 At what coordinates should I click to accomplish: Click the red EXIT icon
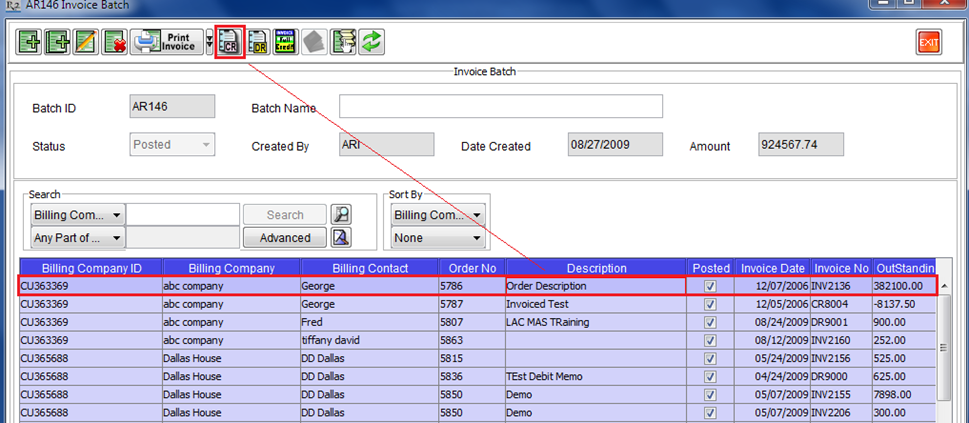click(x=929, y=42)
